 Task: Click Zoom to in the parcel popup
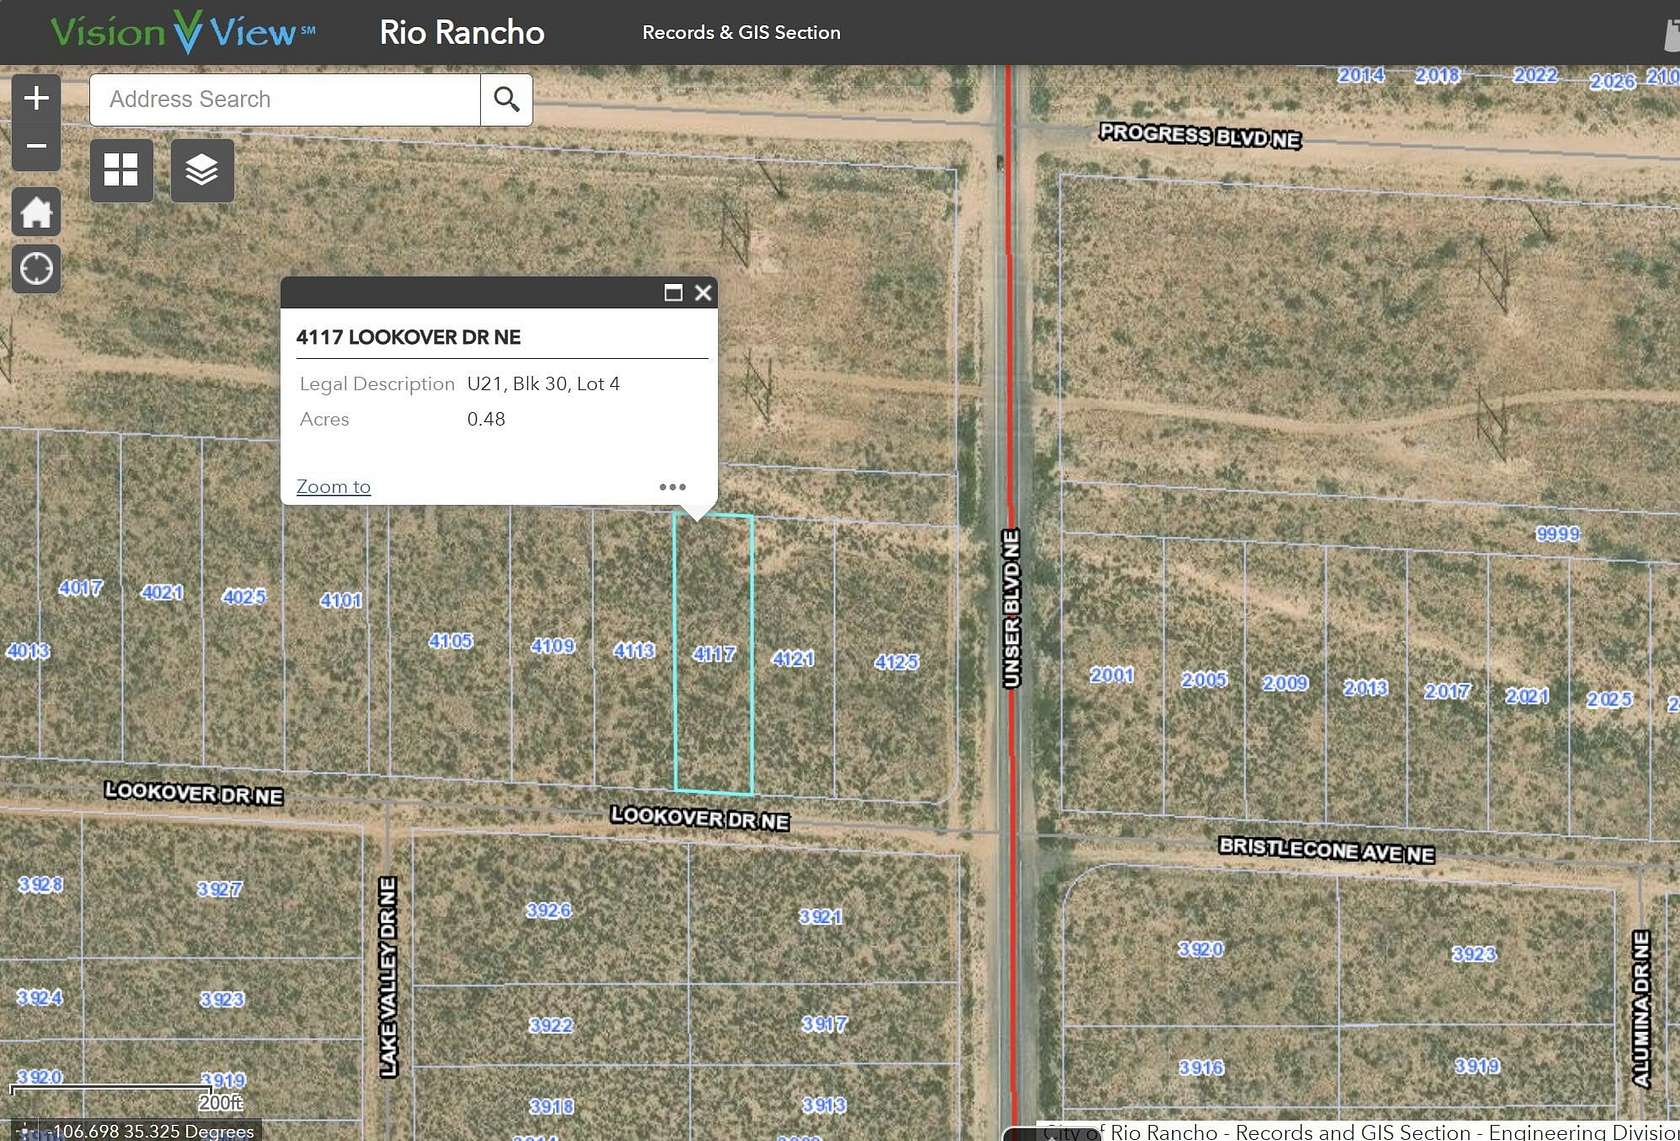333,486
